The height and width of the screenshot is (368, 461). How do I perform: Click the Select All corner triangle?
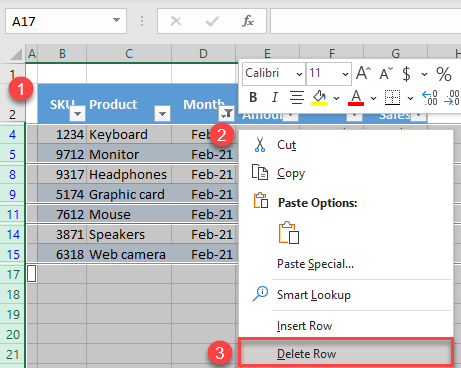click(16, 54)
